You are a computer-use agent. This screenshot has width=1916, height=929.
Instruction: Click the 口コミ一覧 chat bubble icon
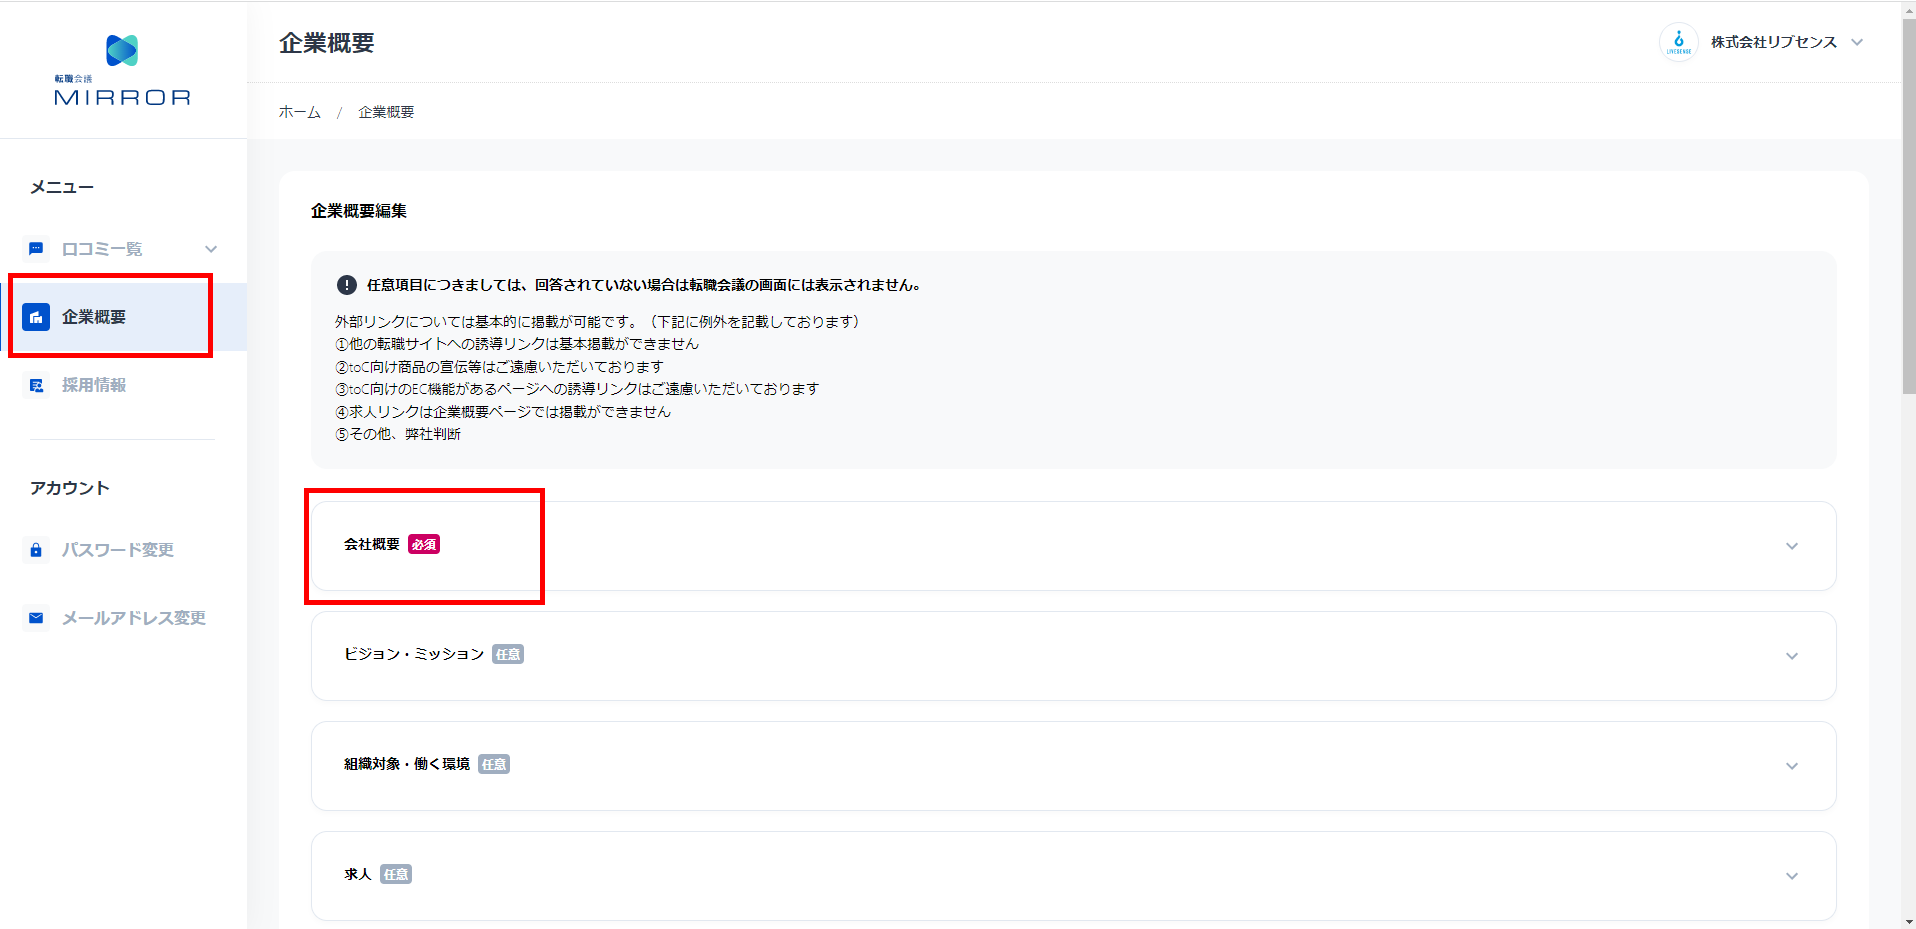pos(36,249)
